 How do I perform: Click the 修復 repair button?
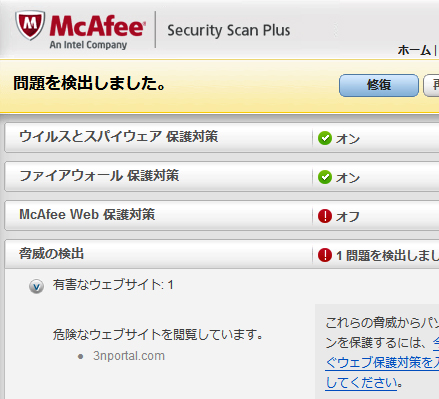[379, 85]
